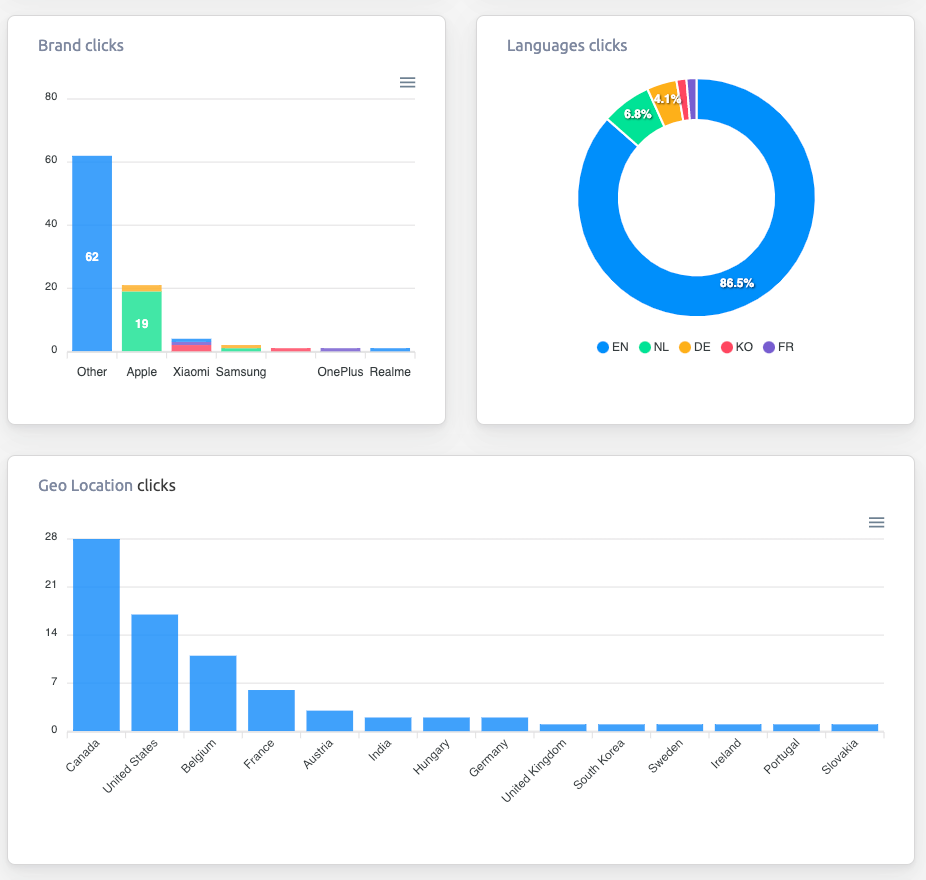Click the NL legend dot icon
The height and width of the screenshot is (880, 926).
point(646,347)
